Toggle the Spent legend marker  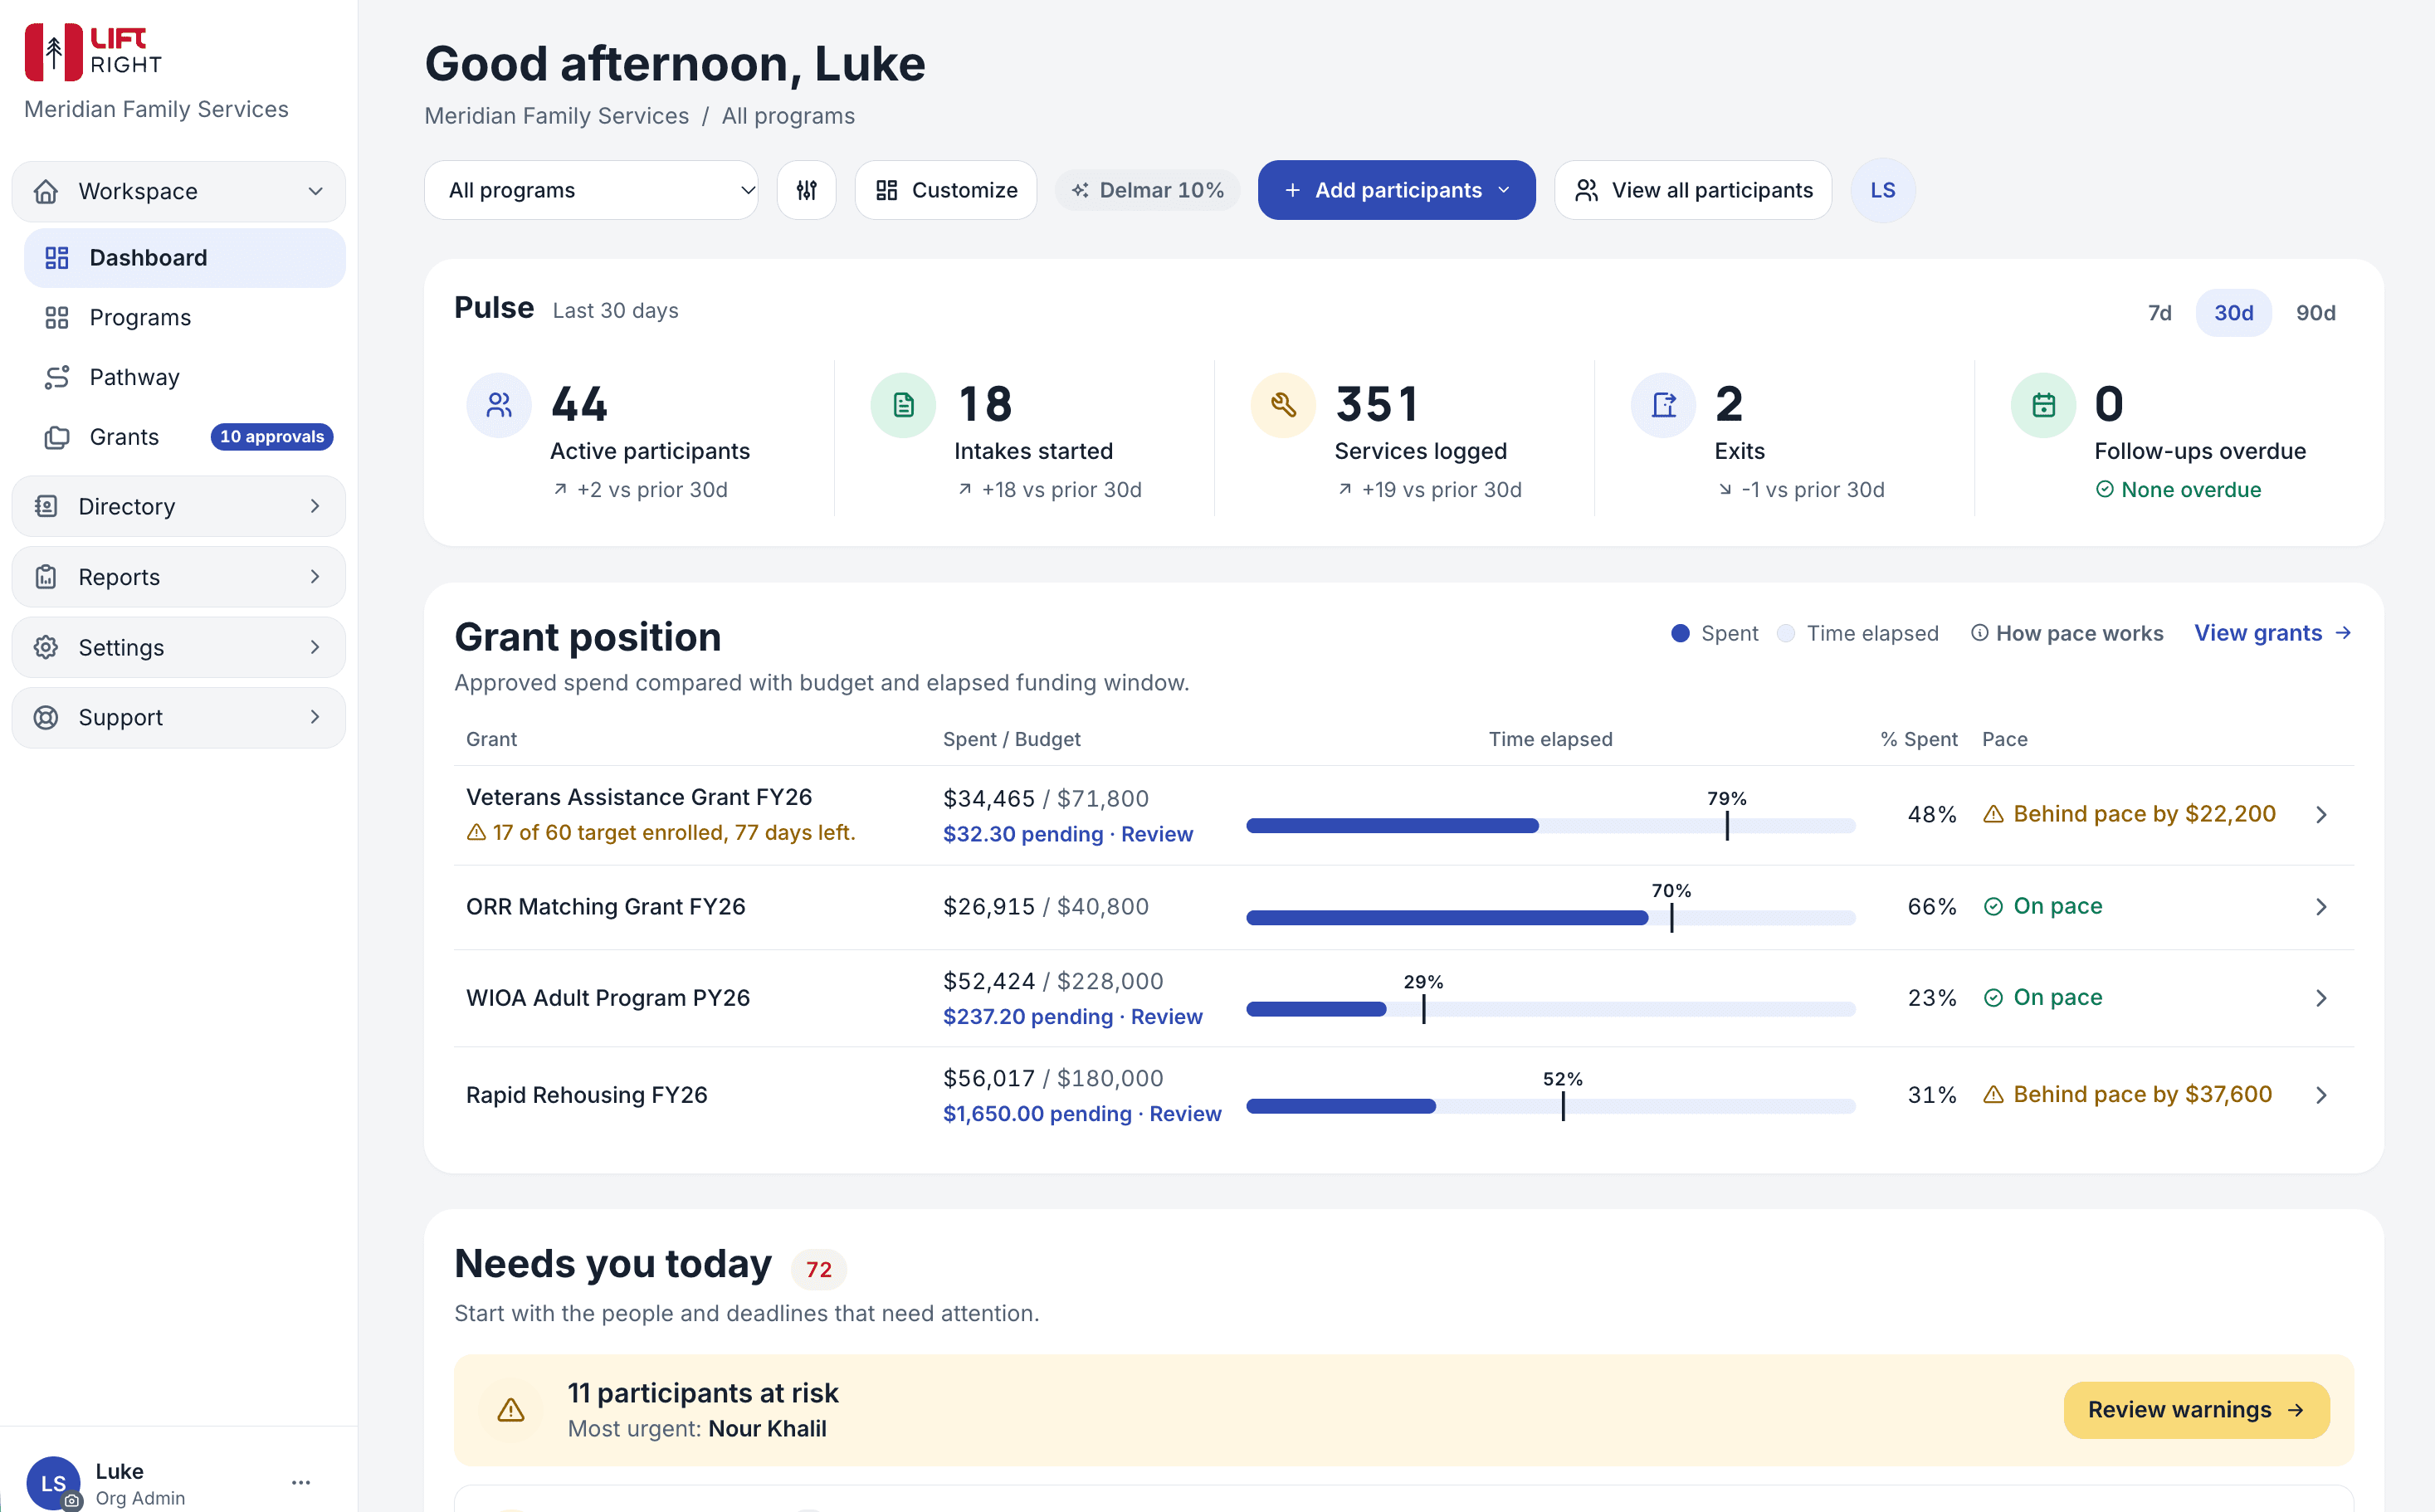coord(1680,633)
